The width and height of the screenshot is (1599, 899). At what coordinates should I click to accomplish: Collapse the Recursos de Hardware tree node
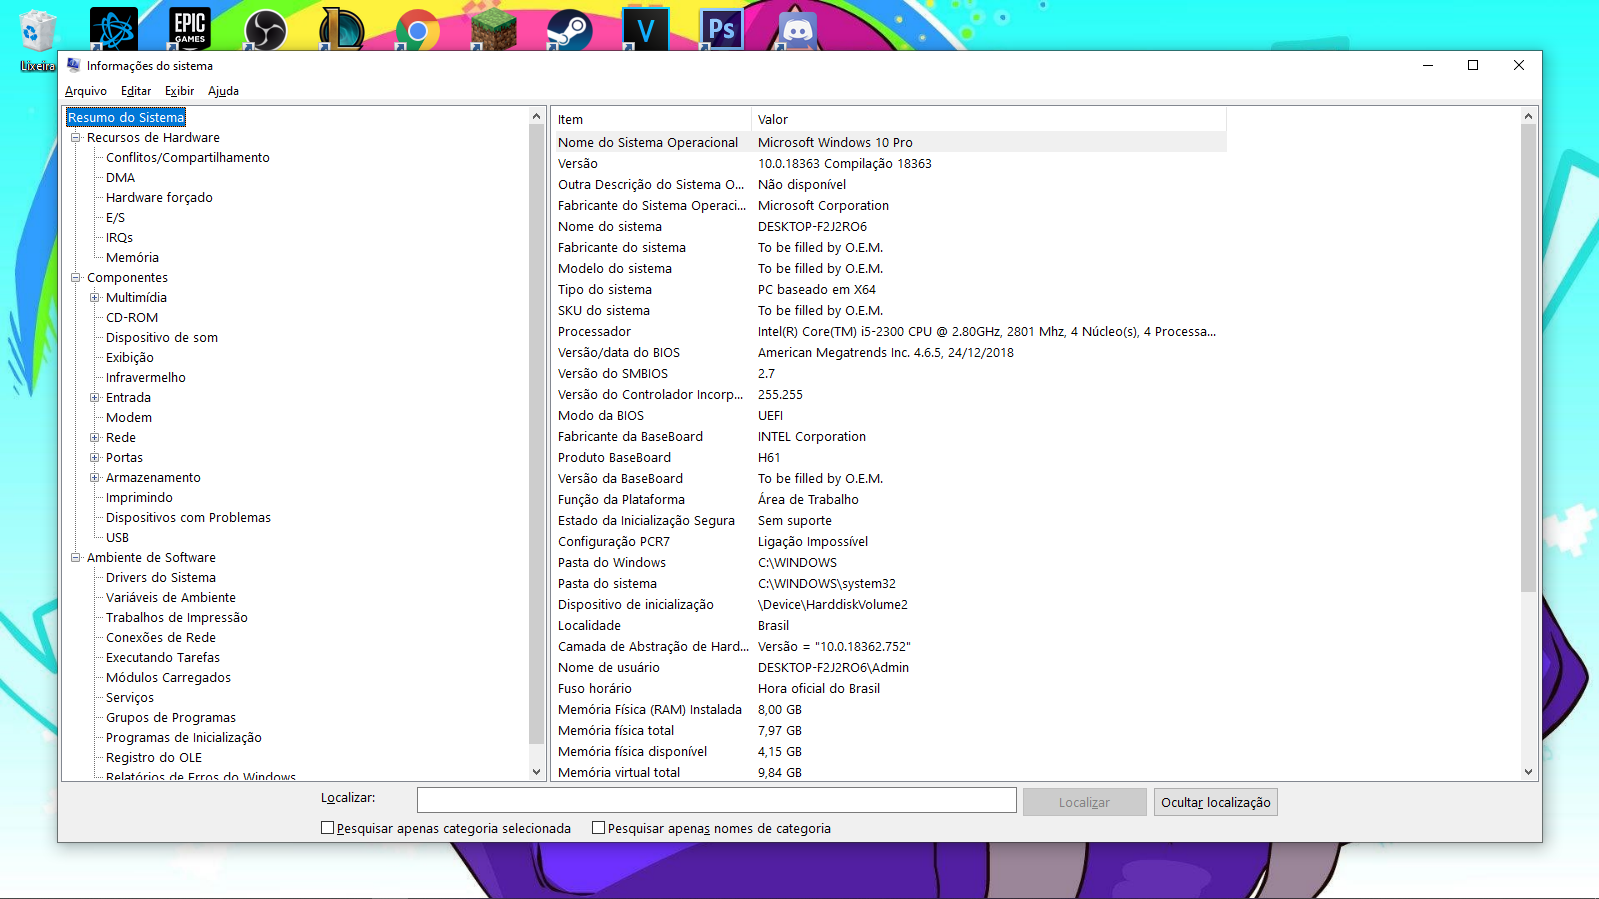[75, 138]
